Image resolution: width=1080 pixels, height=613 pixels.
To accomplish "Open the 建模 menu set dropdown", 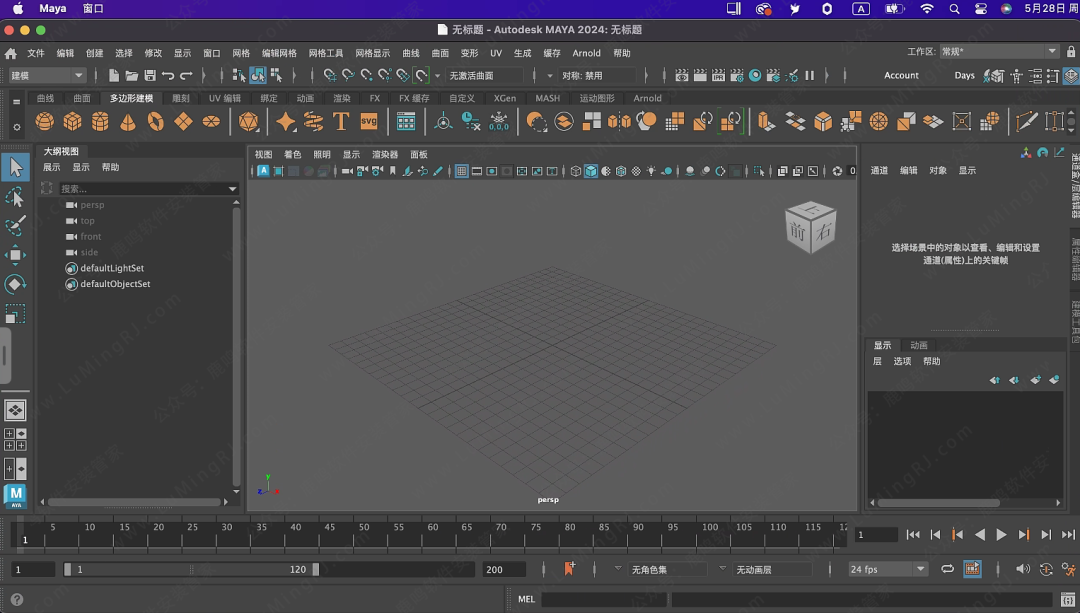I will coord(47,75).
